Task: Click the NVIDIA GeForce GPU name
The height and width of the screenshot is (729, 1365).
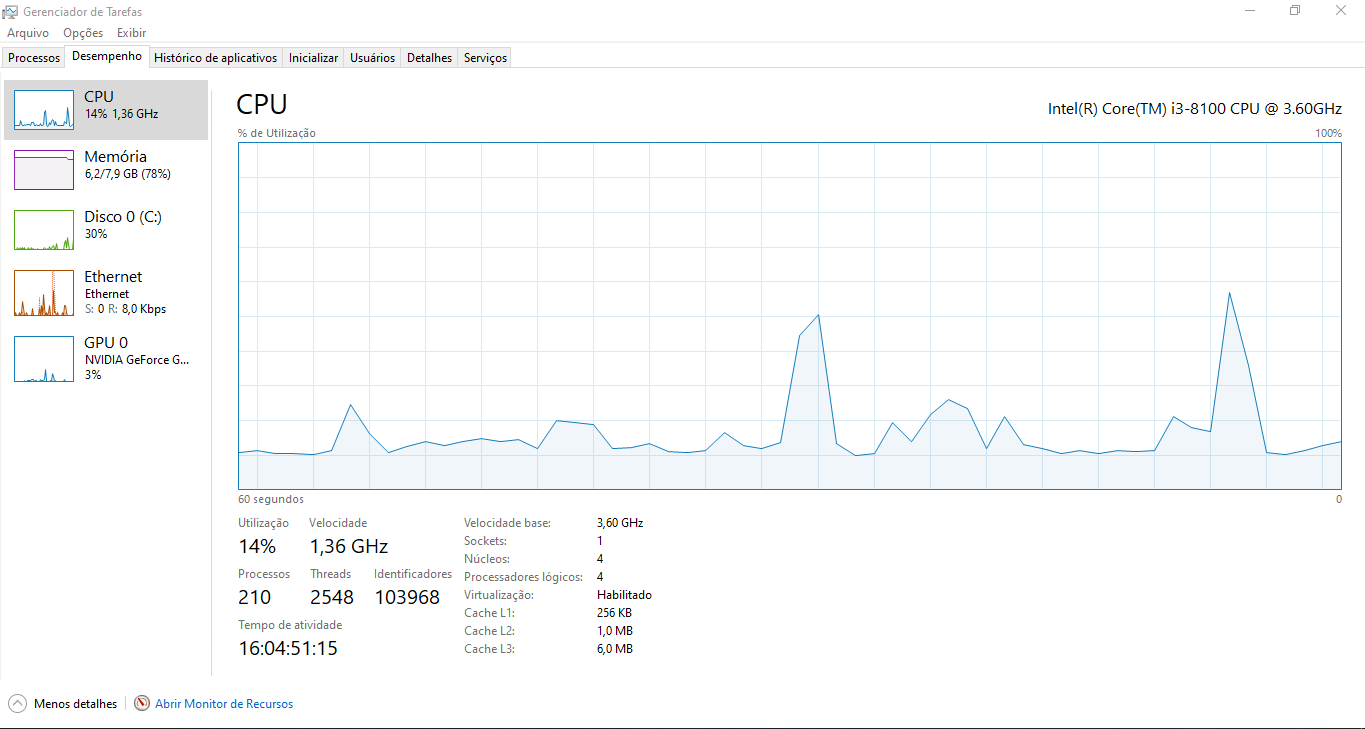Action: click(136, 360)
